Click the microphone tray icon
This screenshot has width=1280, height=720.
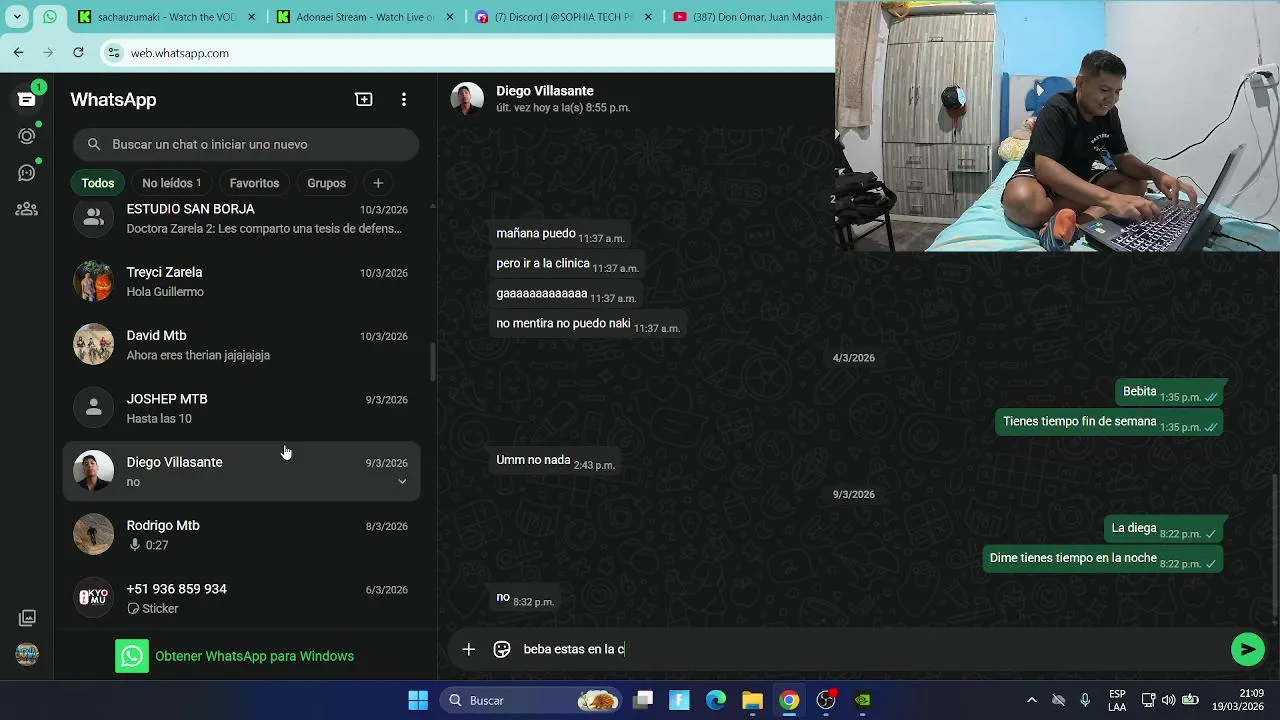click(1085, 700)
